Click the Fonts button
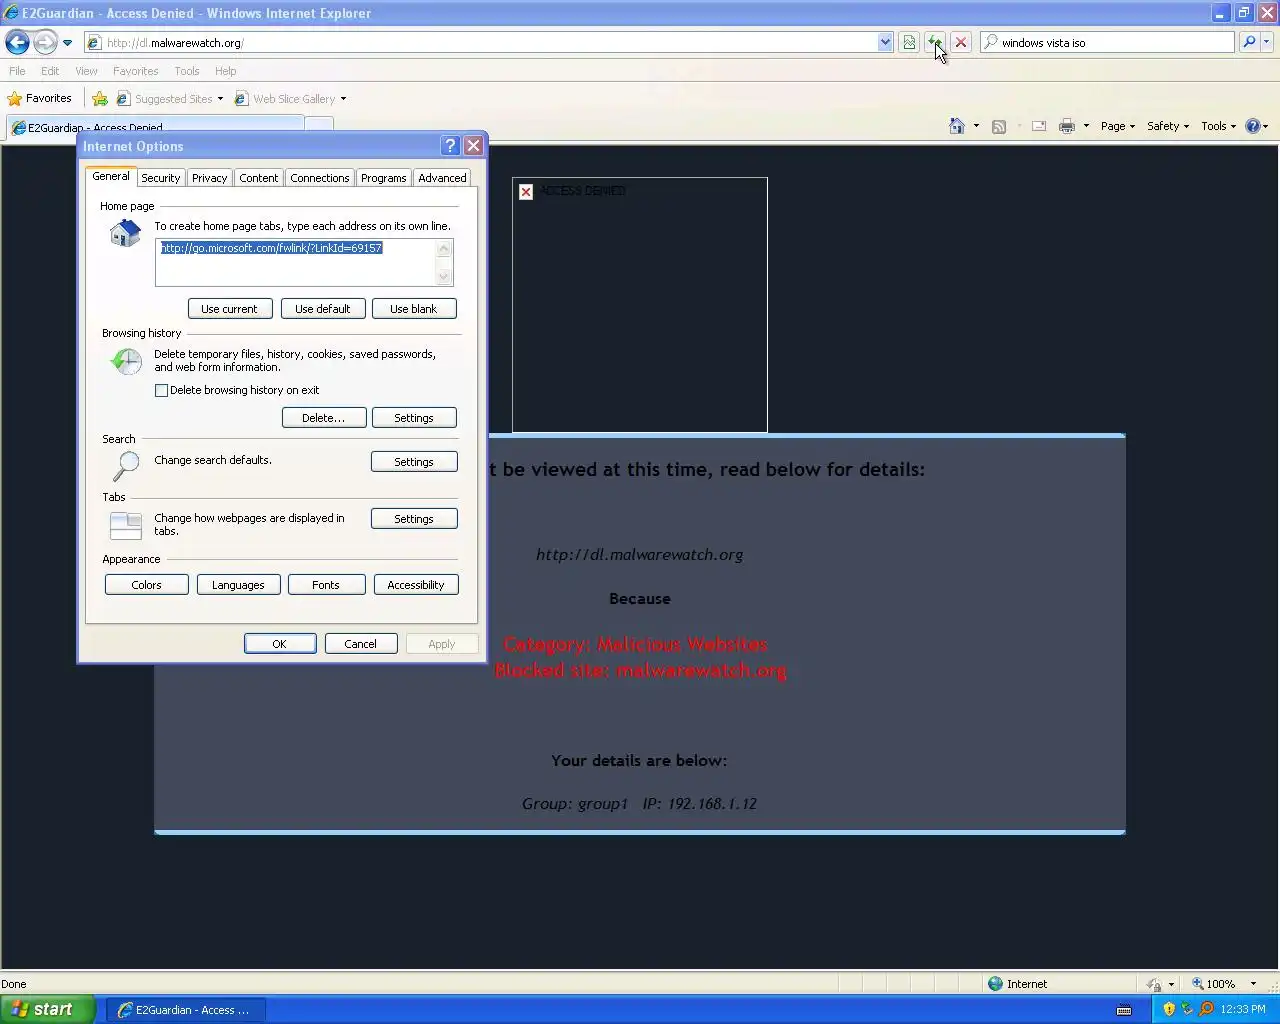This screenshot has height=1024, width=1280. [x=326, y=585]
